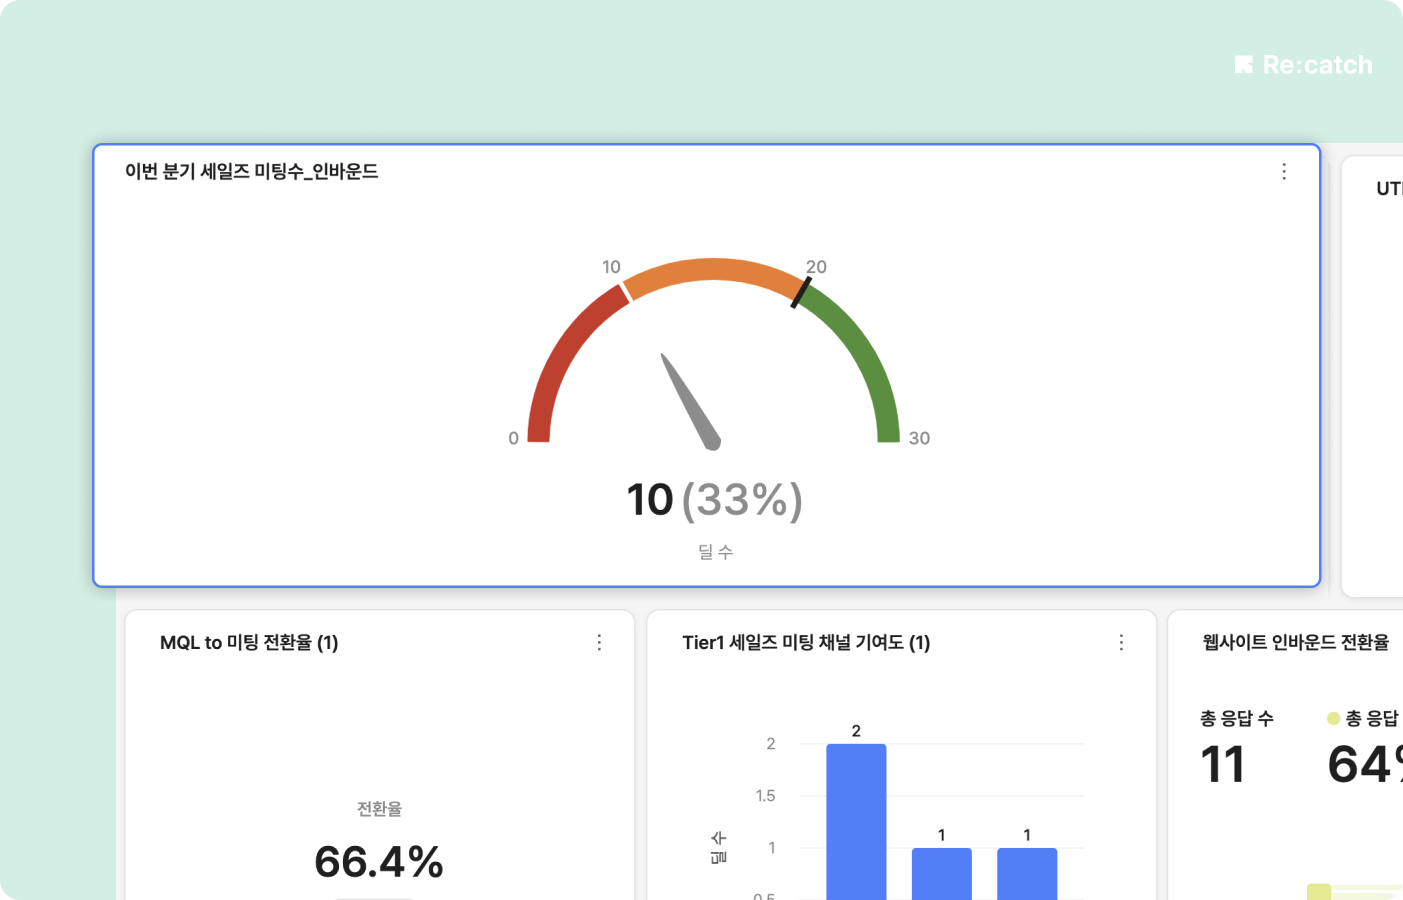Click the 이번 분기 세일즈 미팅수_인바운드 title

pos(251,172)
